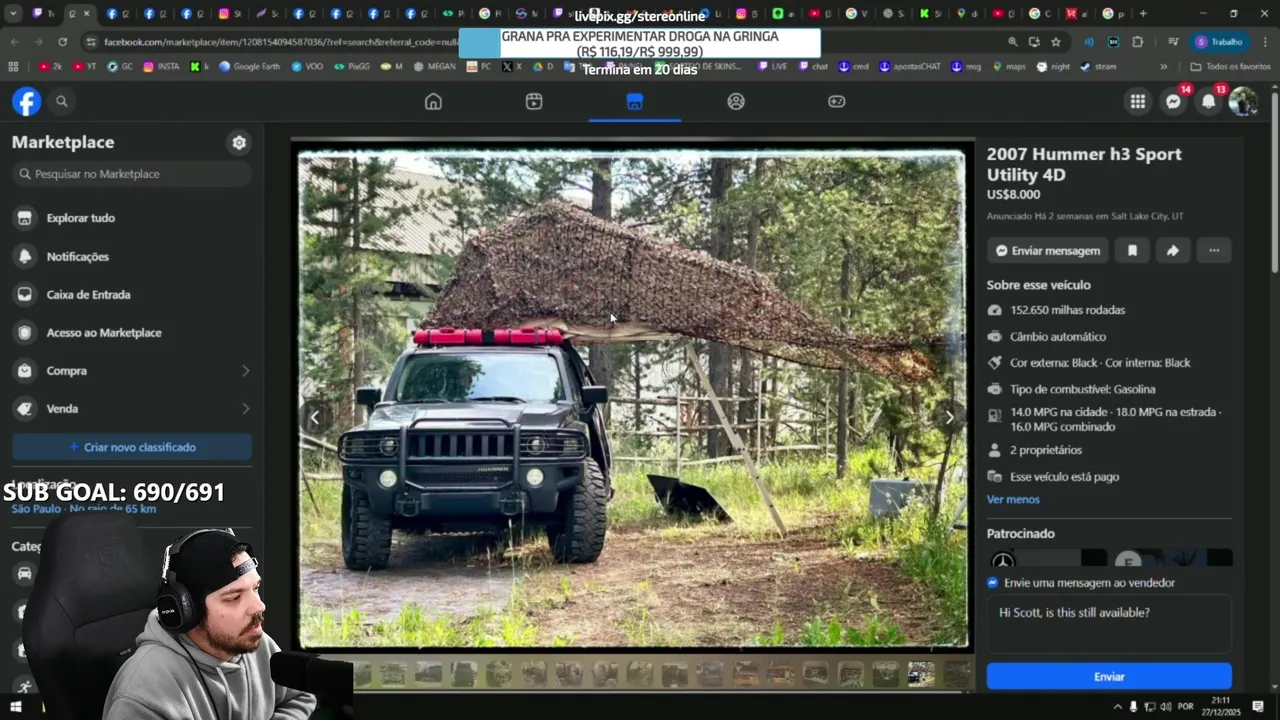Image resolution: width=1280 pixels, height=720 pixels.
Task: Open the apostasCHAT bookmark
Action: (909, 66)
